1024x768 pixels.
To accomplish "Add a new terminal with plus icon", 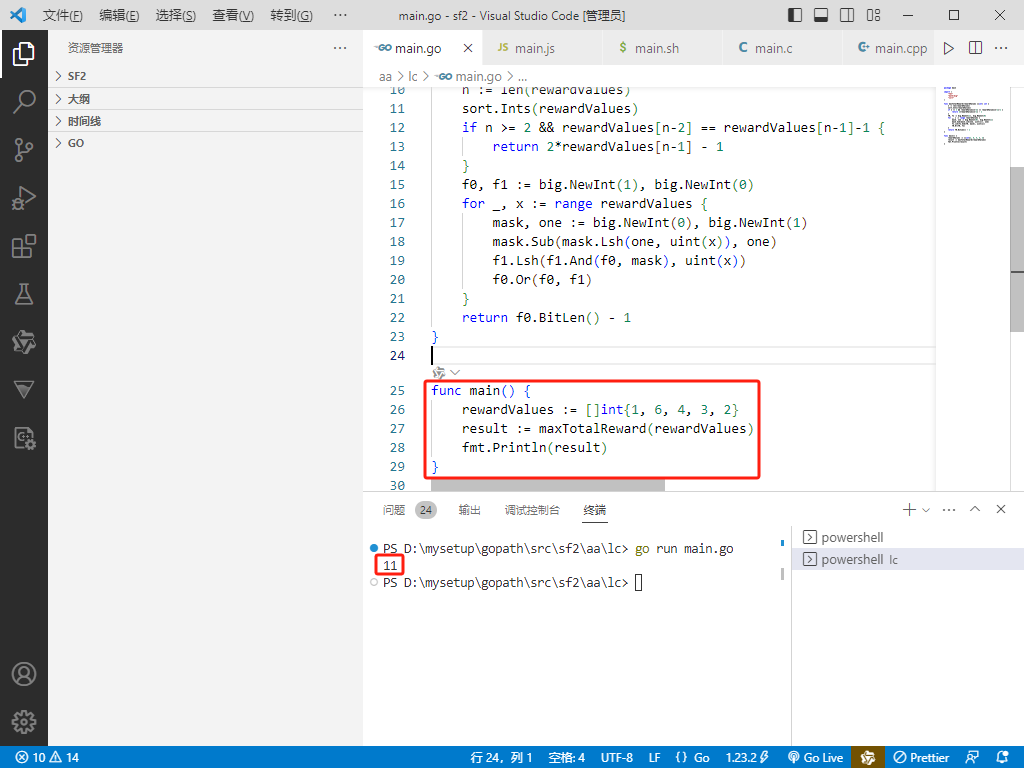I will pos(908,509).
